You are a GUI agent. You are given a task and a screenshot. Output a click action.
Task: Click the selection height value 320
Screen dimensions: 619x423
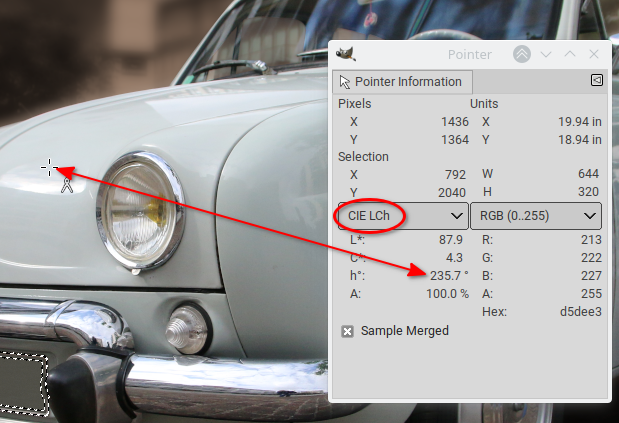[589, 192]
